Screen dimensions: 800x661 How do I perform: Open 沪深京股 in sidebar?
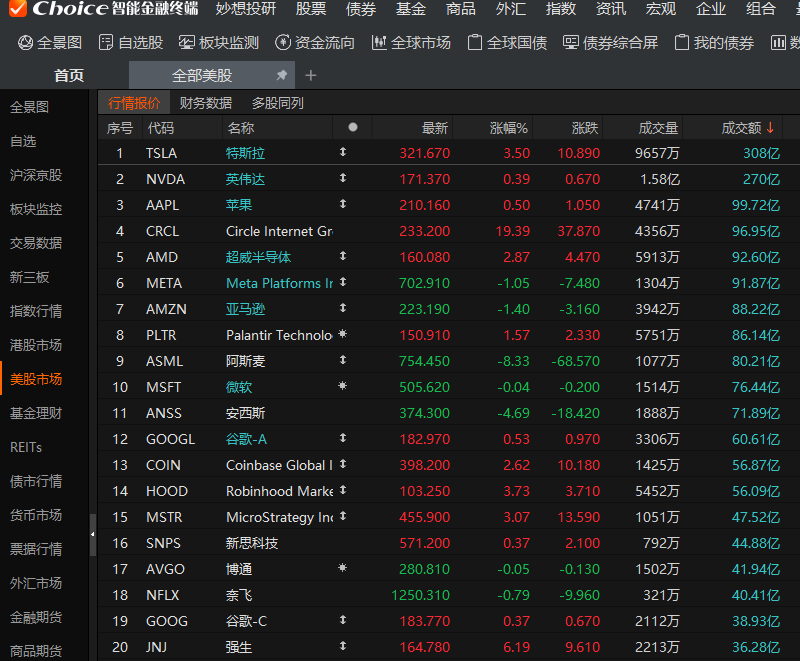(x=36, y=175)
